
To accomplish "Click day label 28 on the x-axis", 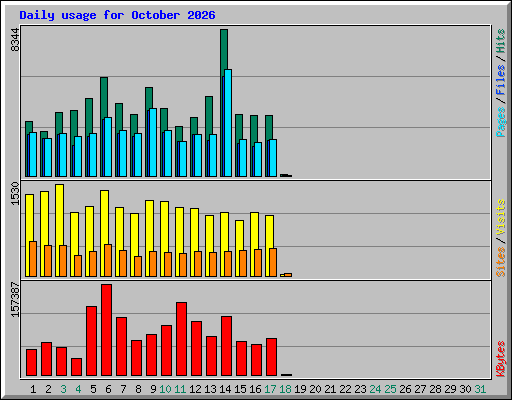I will tap(435, 389).
